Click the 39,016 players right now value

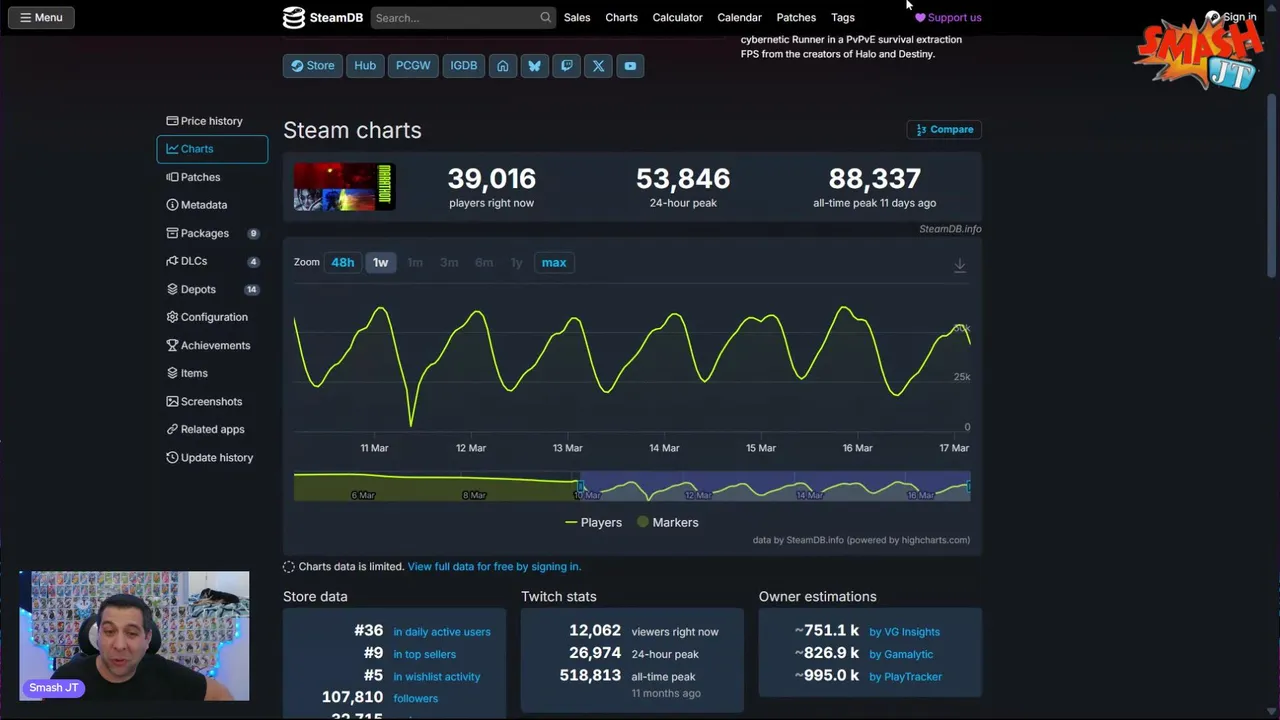491,179
